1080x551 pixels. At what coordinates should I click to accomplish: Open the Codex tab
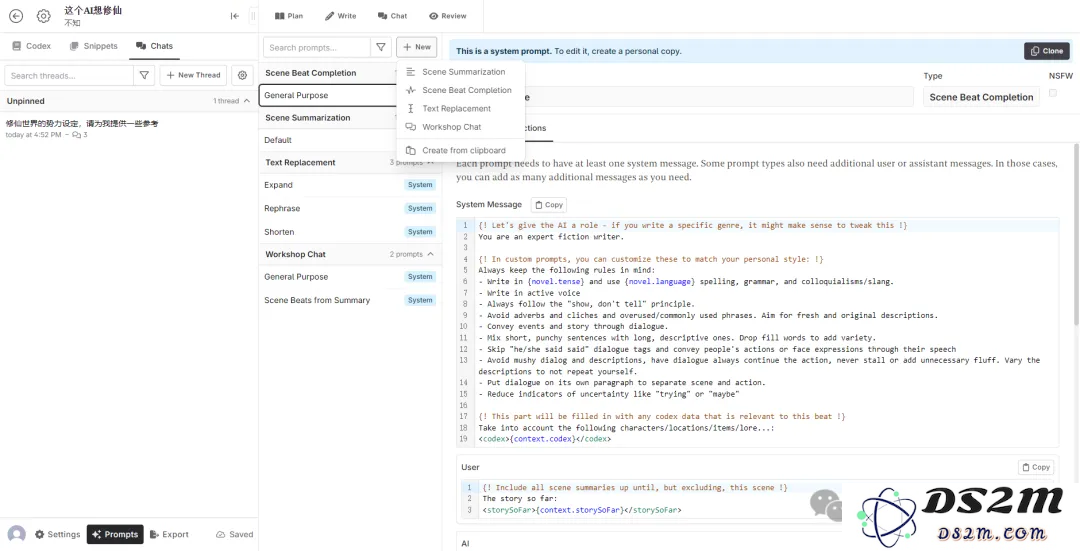tap(32, 46)
